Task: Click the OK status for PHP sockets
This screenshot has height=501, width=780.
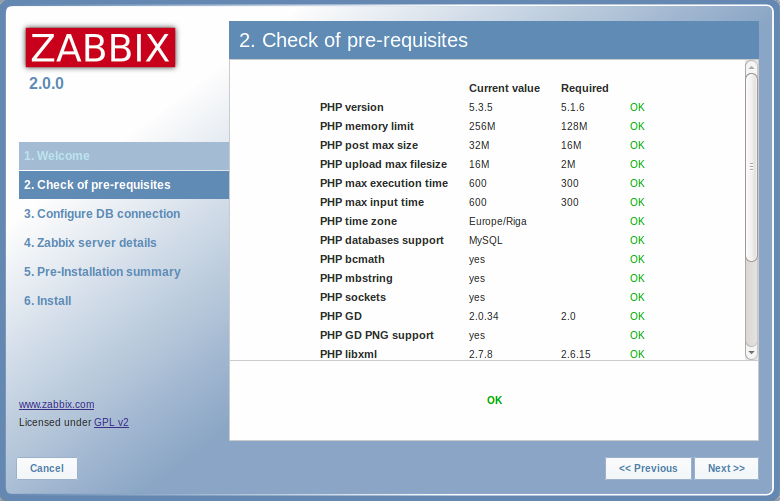Action: coord(637,298)
